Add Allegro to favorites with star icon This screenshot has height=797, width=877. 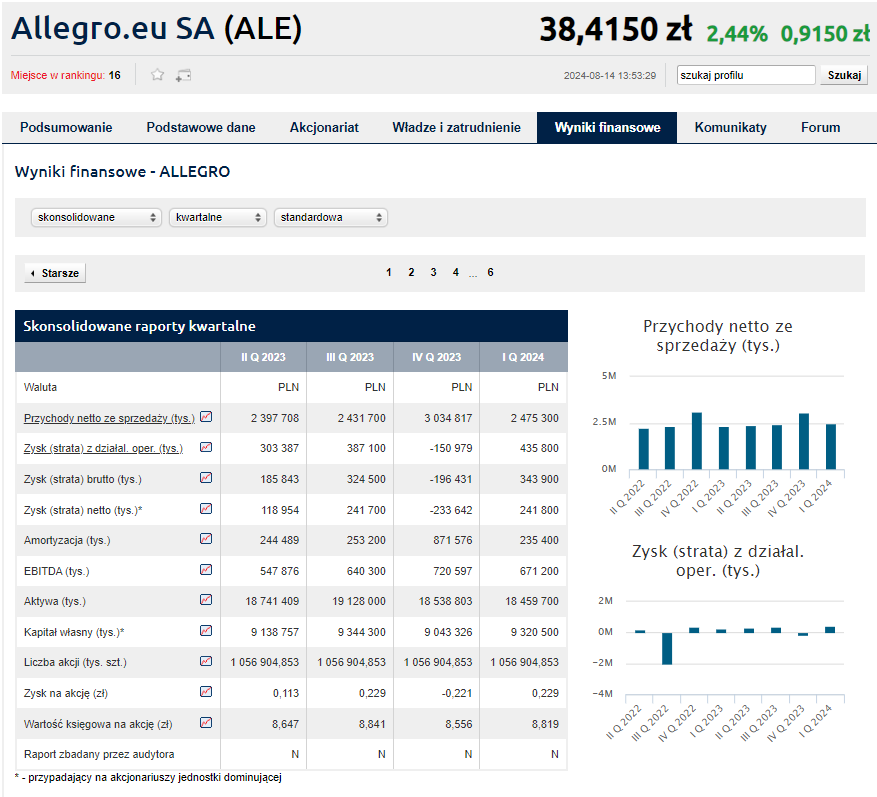tap(158, 75)
